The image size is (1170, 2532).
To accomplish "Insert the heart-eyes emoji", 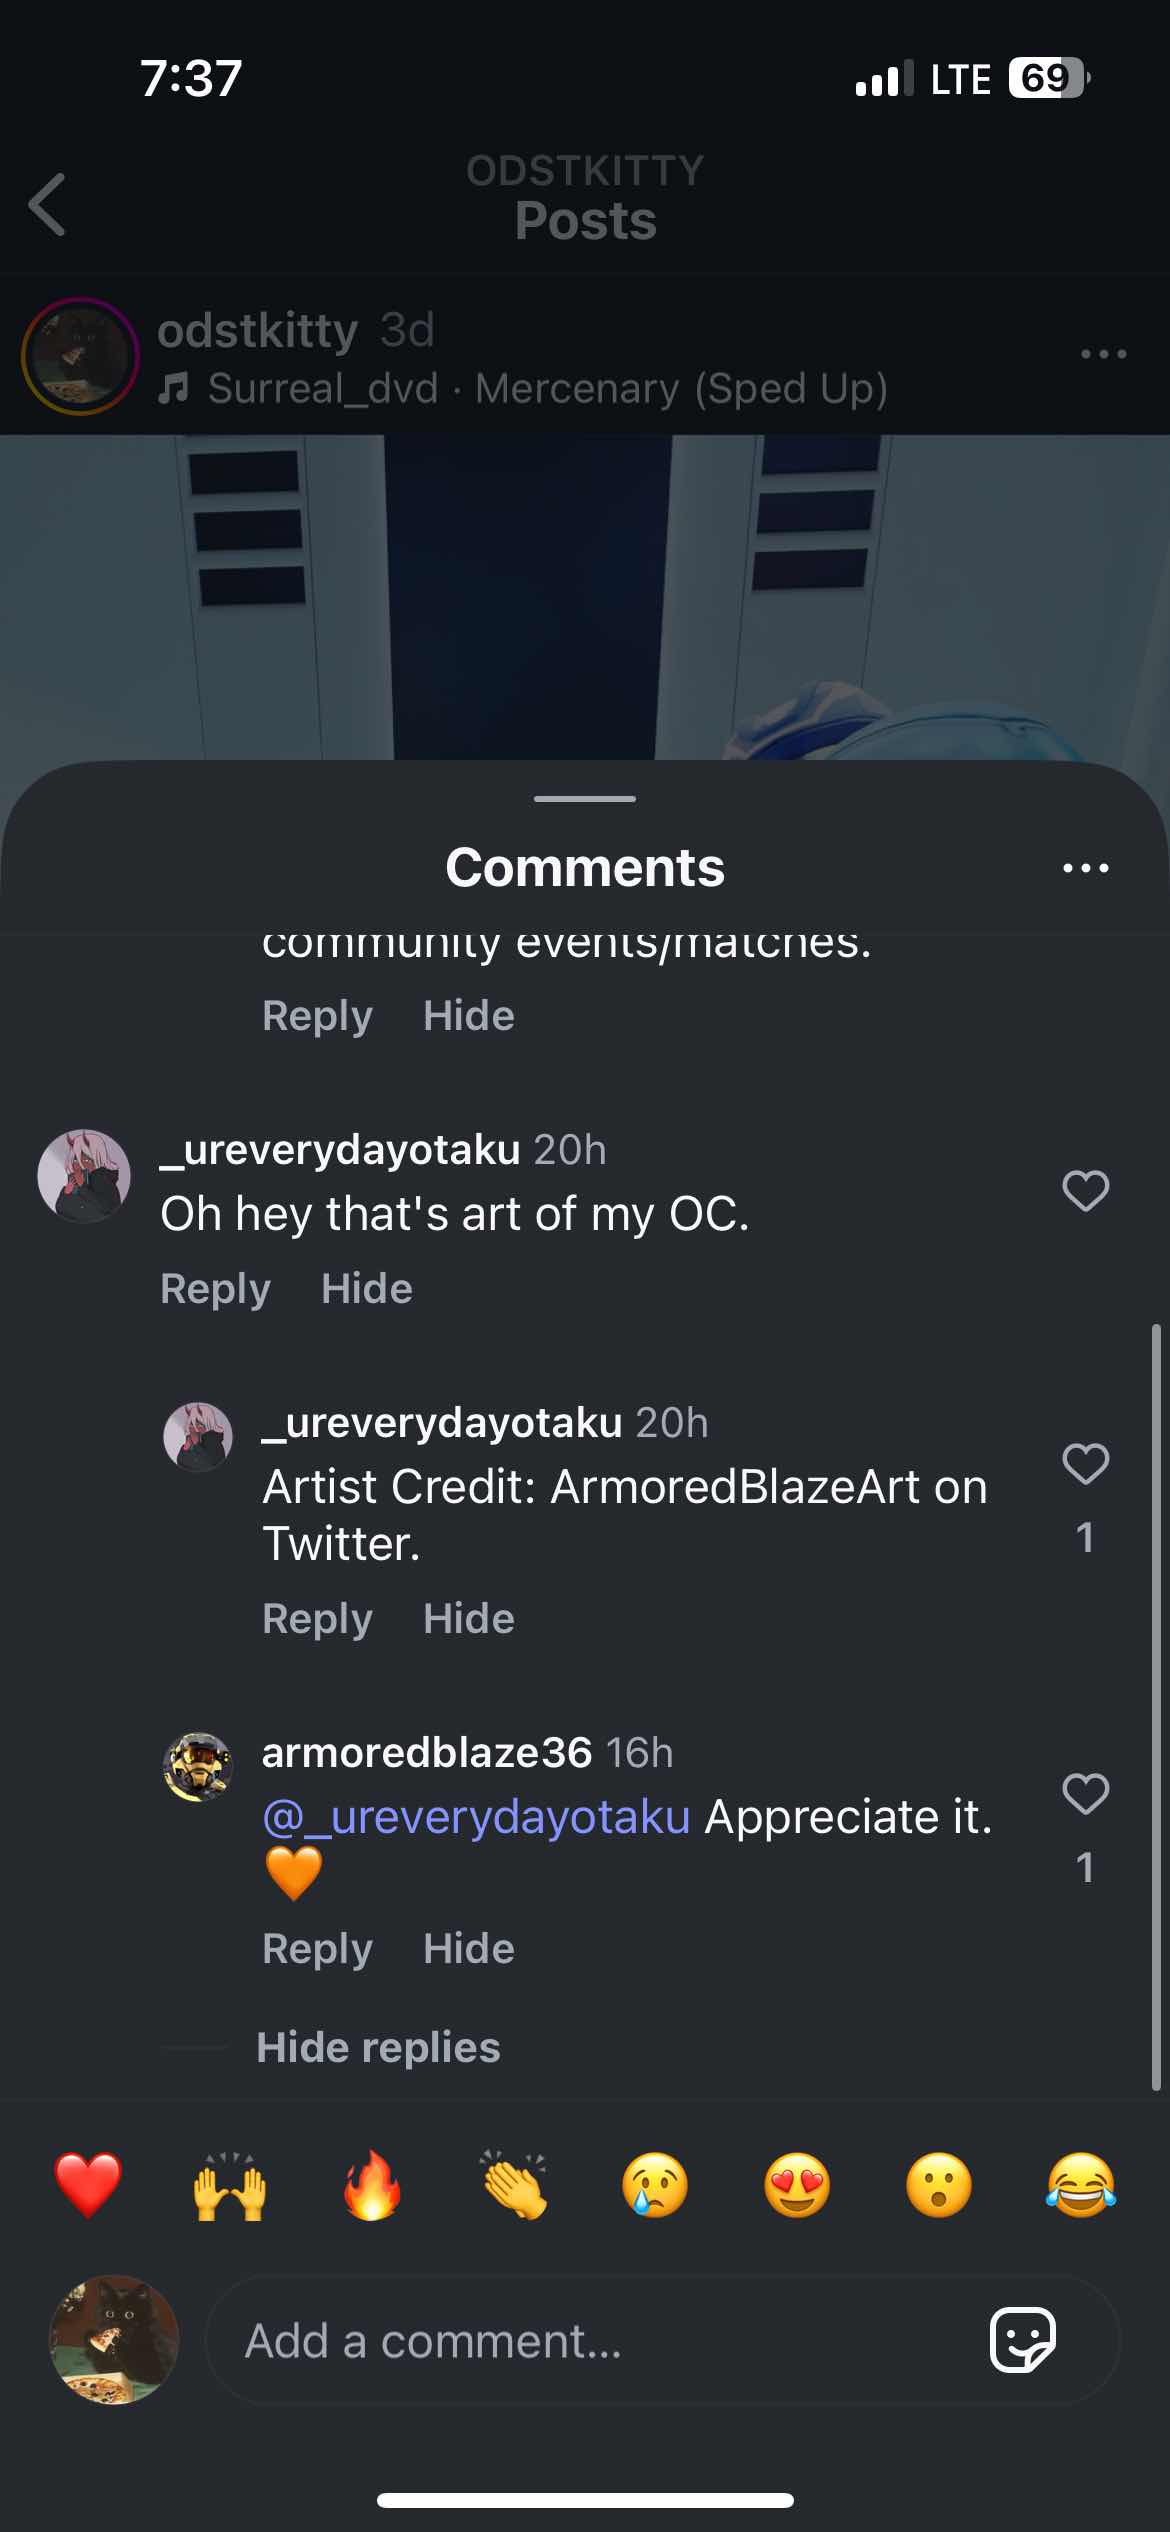I will 797,2186.
